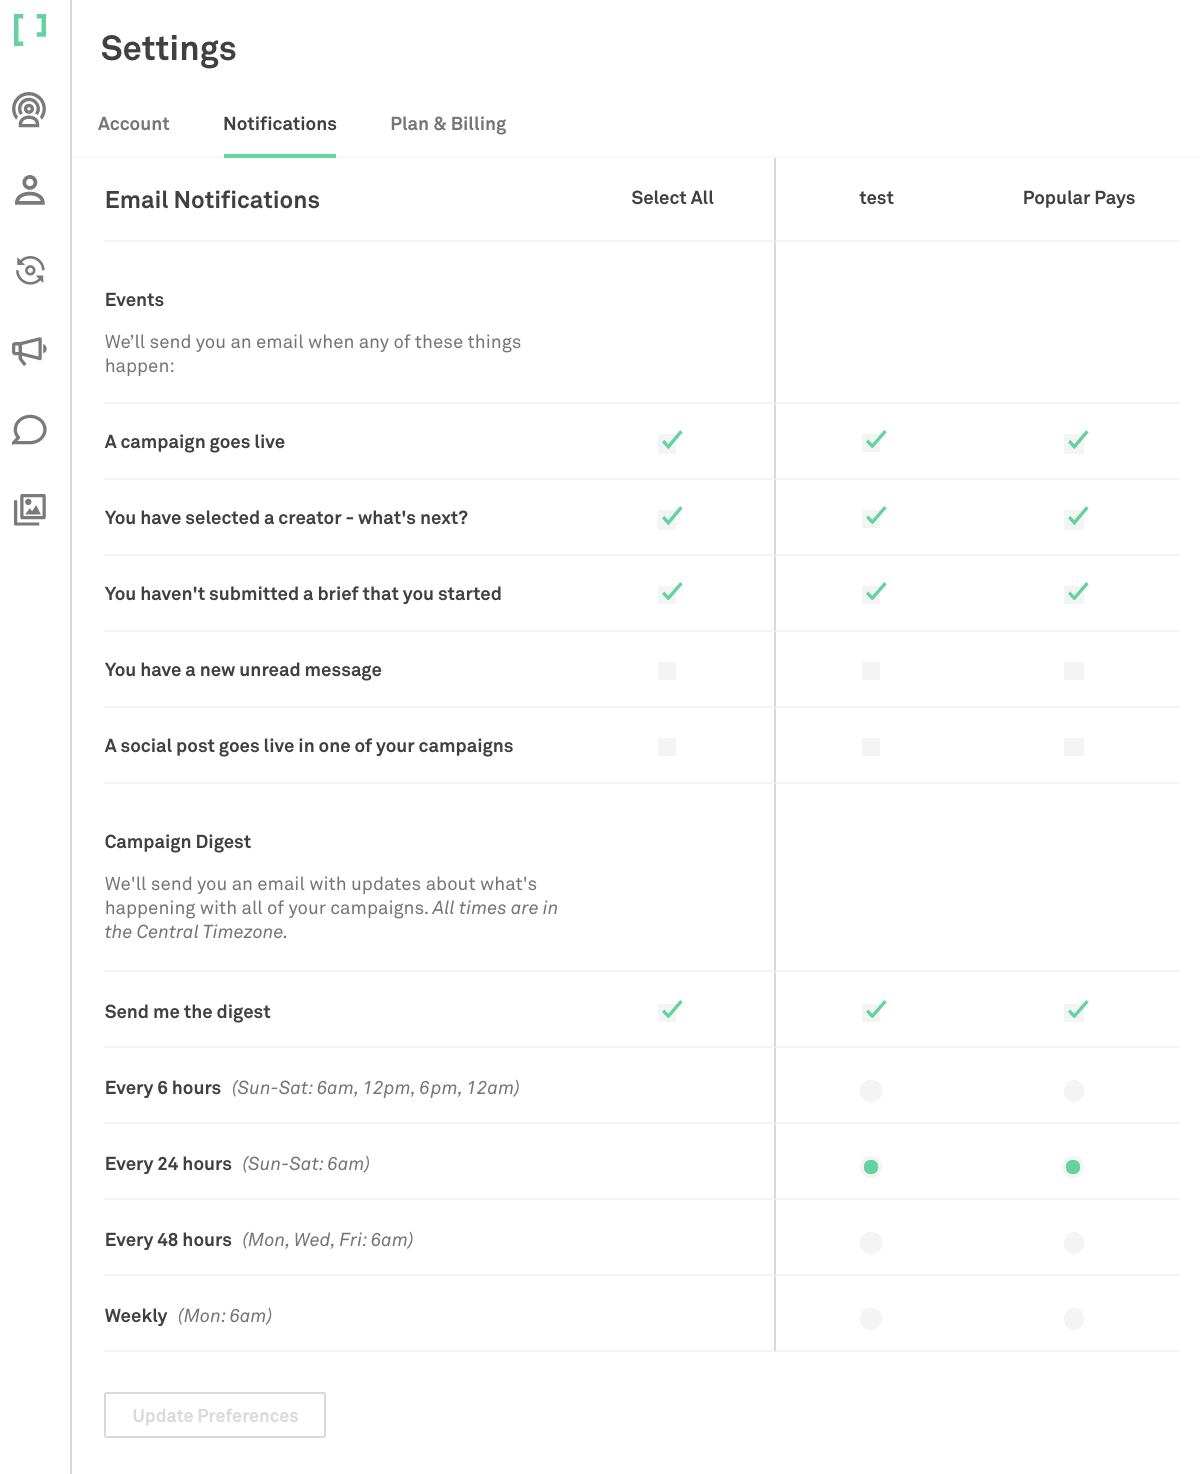Check Select All for new unread message
This screenshot has width=1200, height=1474.
(x=667, y=670)
